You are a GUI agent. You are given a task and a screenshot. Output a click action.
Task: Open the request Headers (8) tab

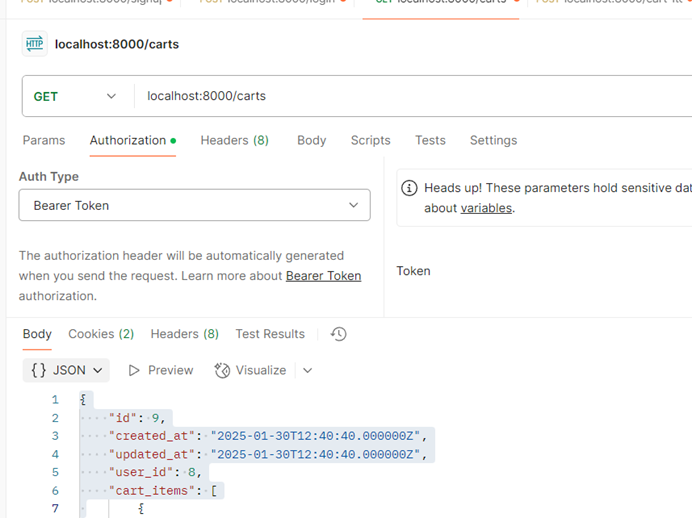(234, 140)
